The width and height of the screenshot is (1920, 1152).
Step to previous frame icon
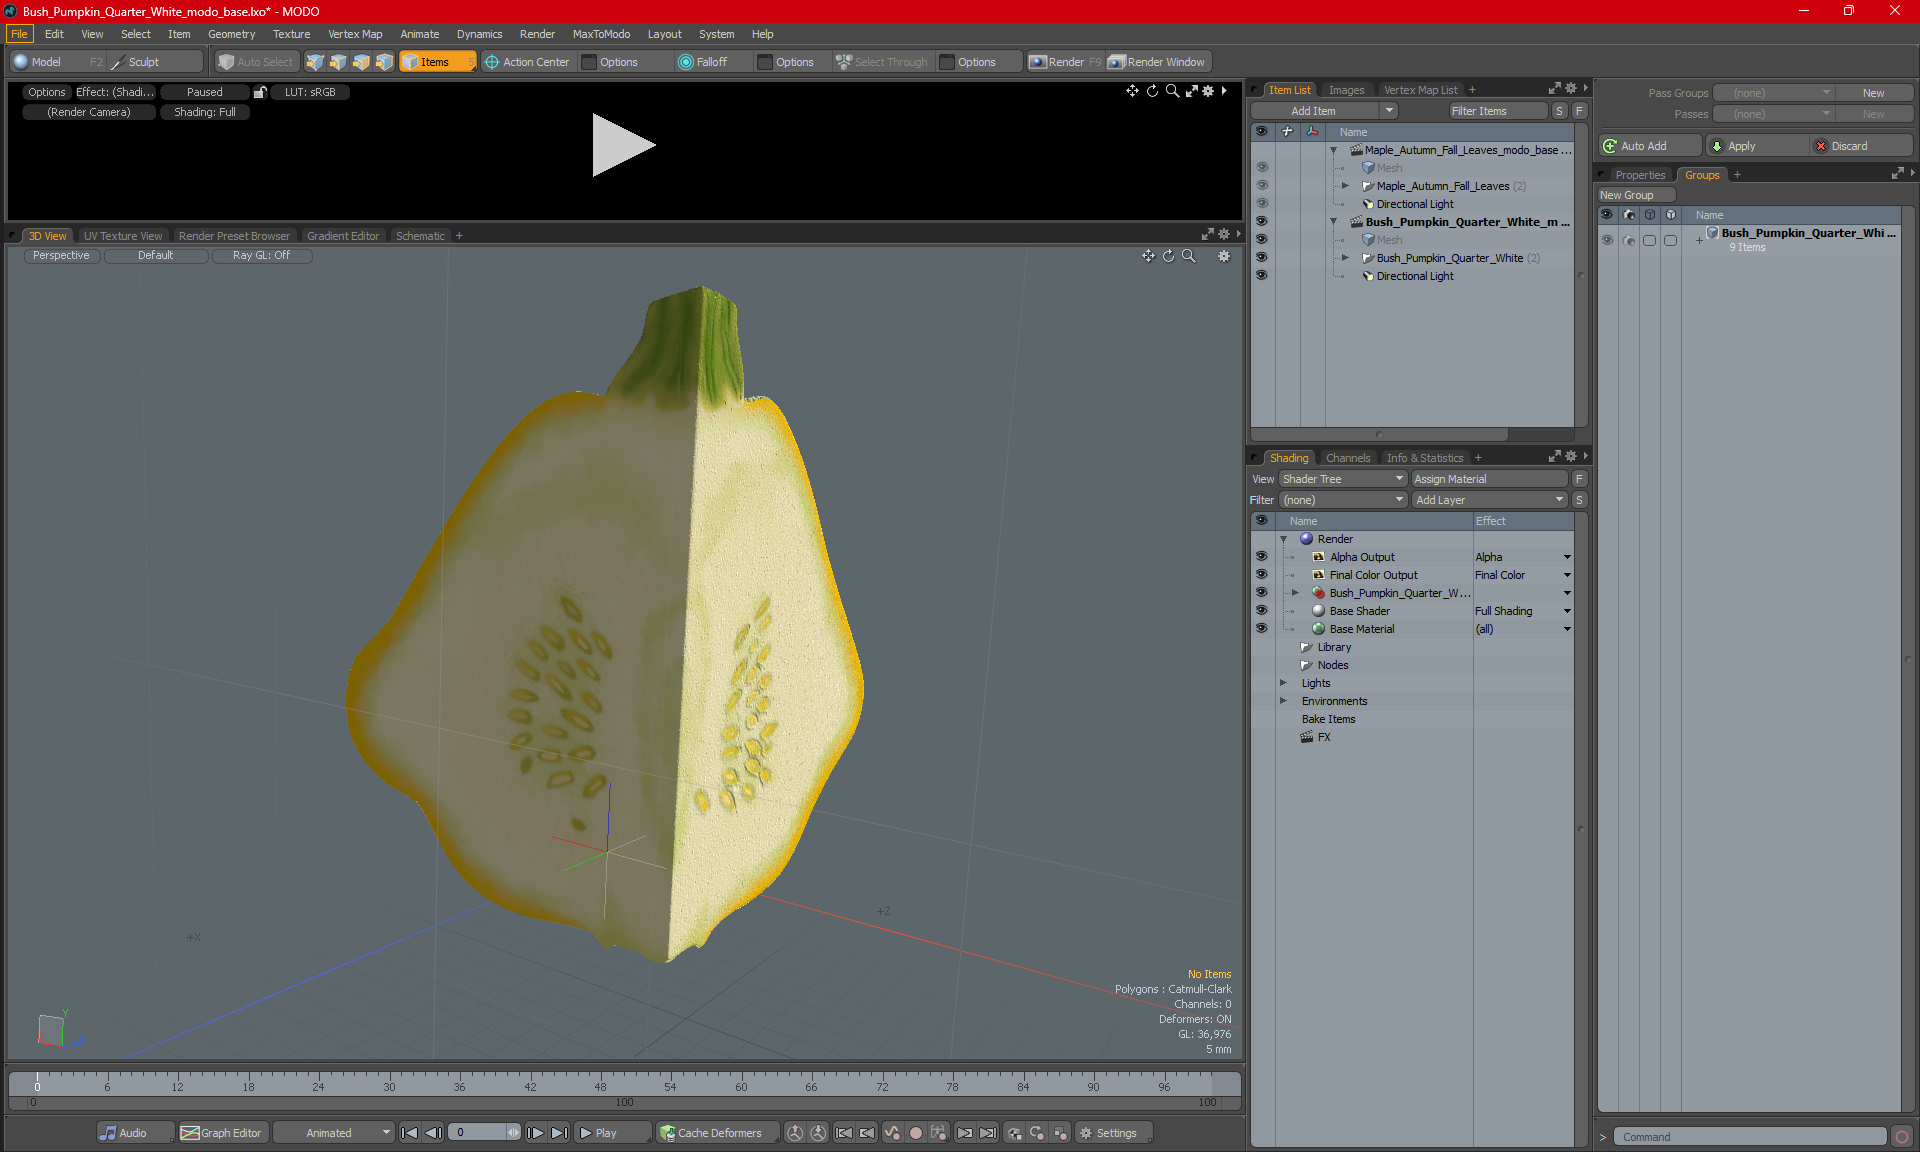click(433, 1133)
